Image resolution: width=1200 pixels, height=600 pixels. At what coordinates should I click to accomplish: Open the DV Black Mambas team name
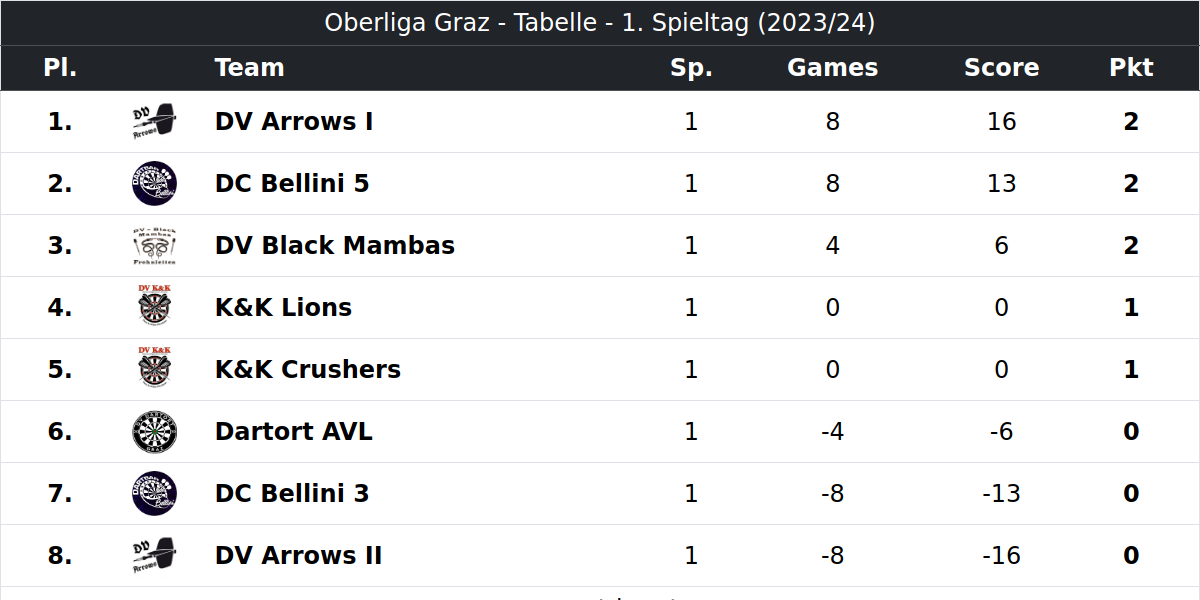click(335, 246)
